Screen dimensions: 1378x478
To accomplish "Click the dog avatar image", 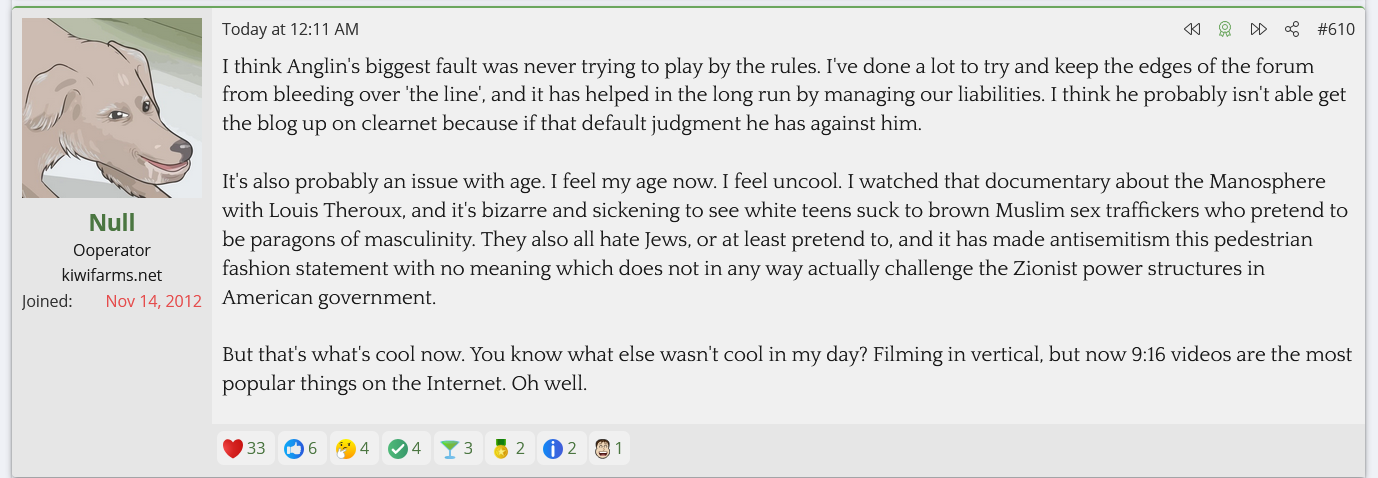I will click(x=112, y=108).
